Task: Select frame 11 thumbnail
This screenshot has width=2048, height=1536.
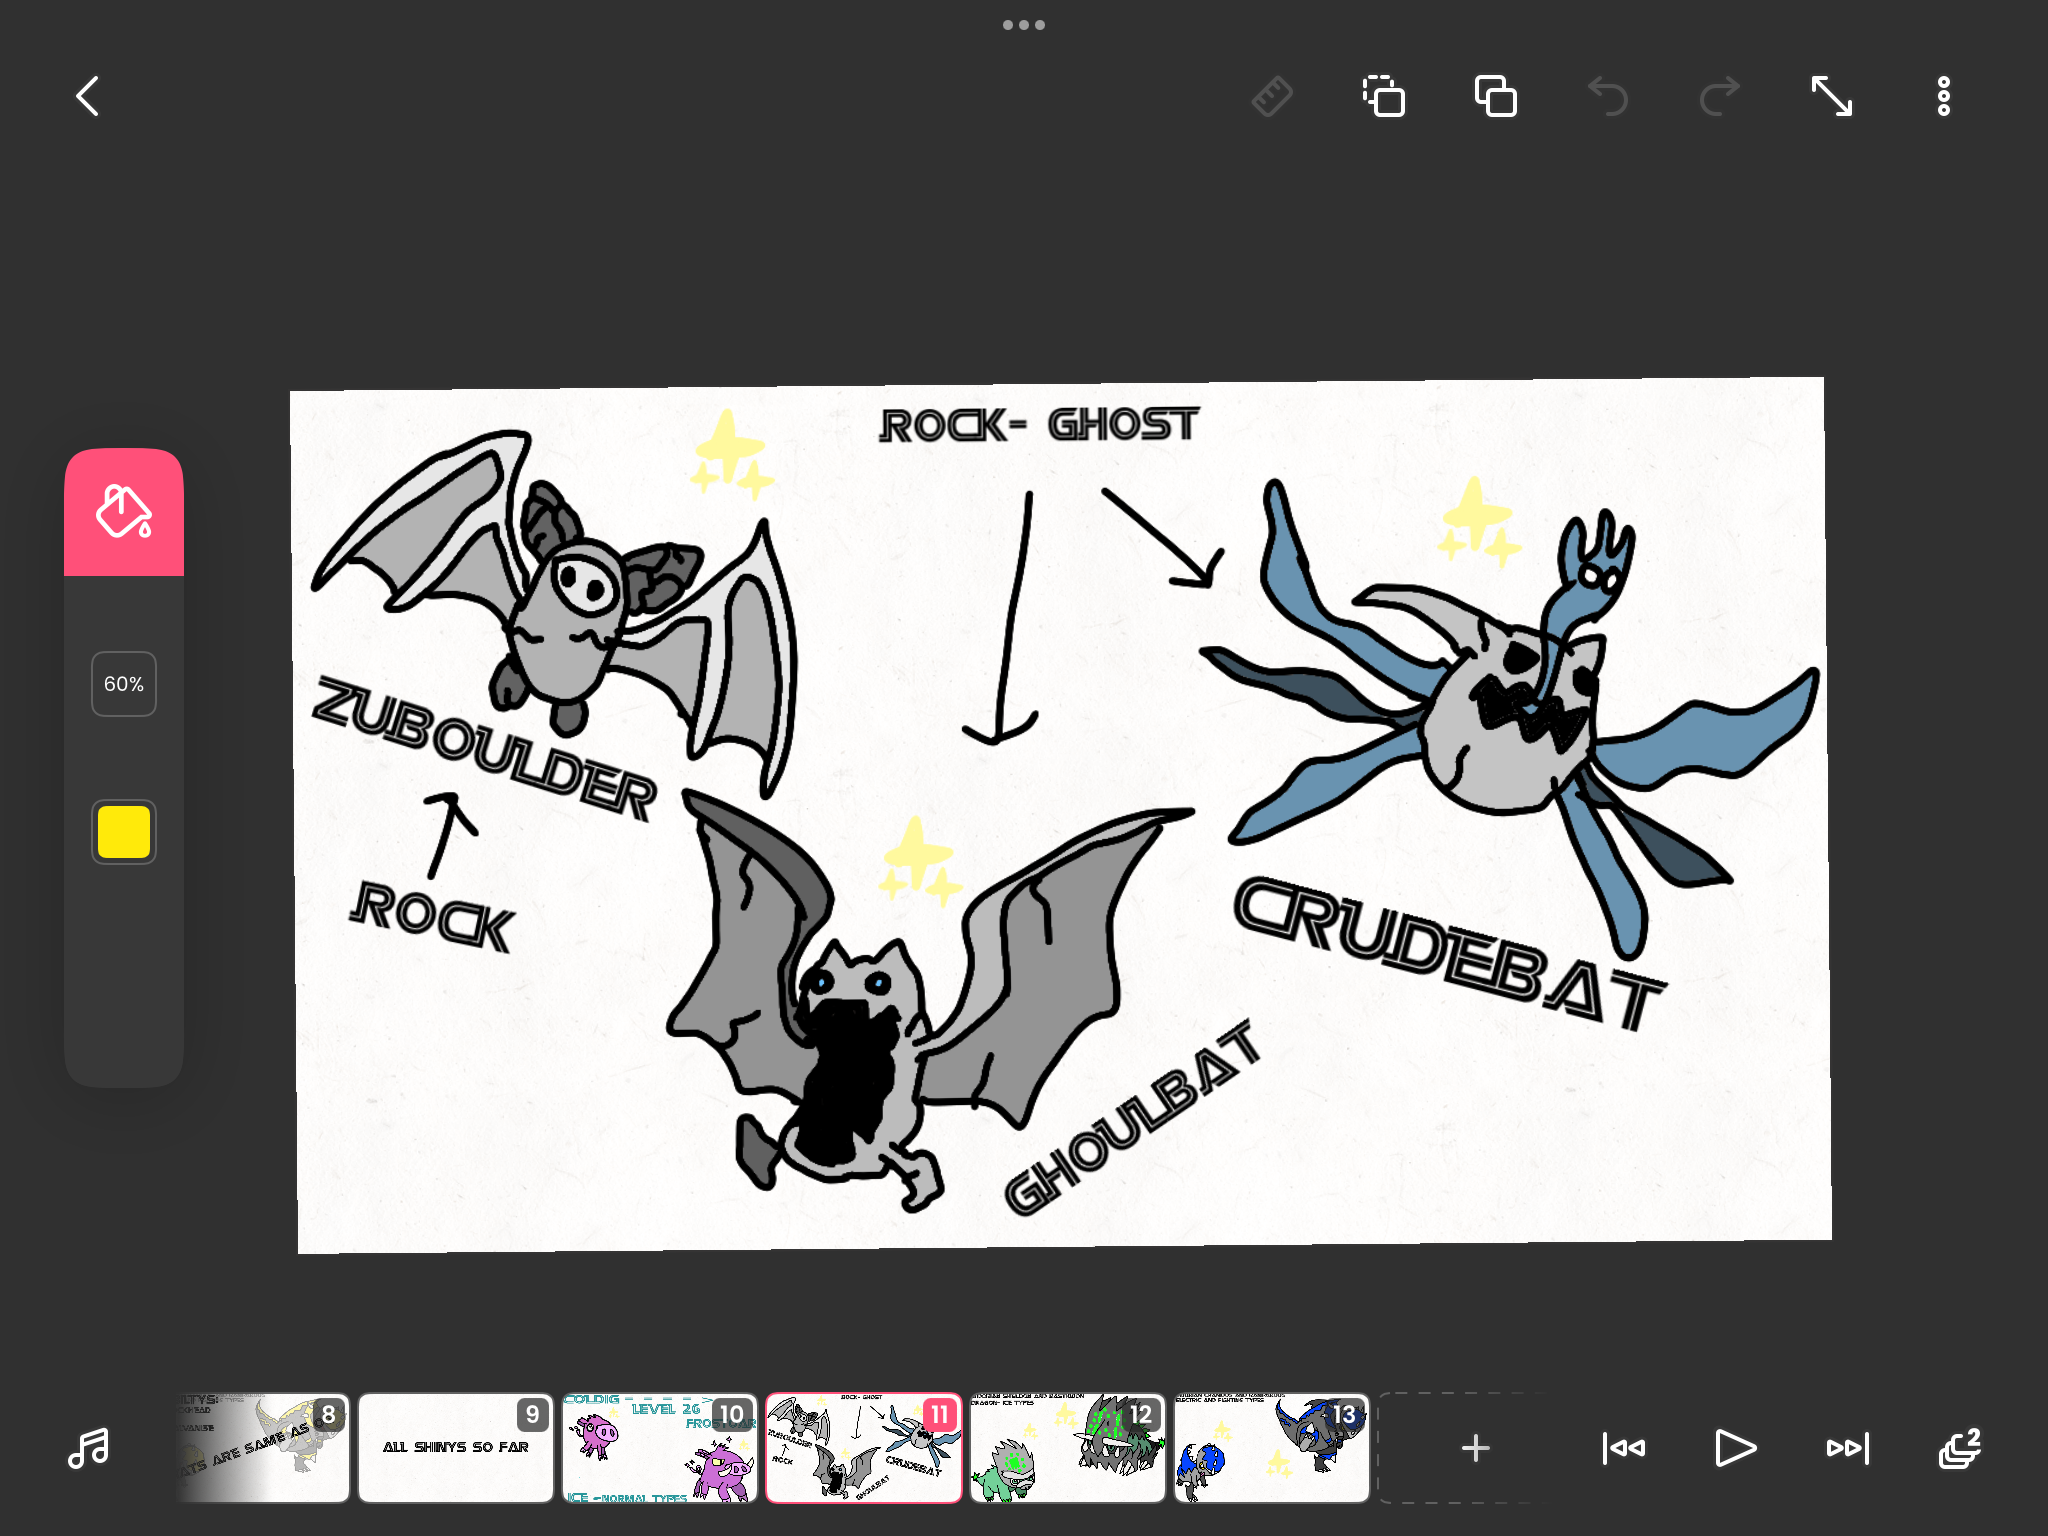Action: (x=864, y=1448)
